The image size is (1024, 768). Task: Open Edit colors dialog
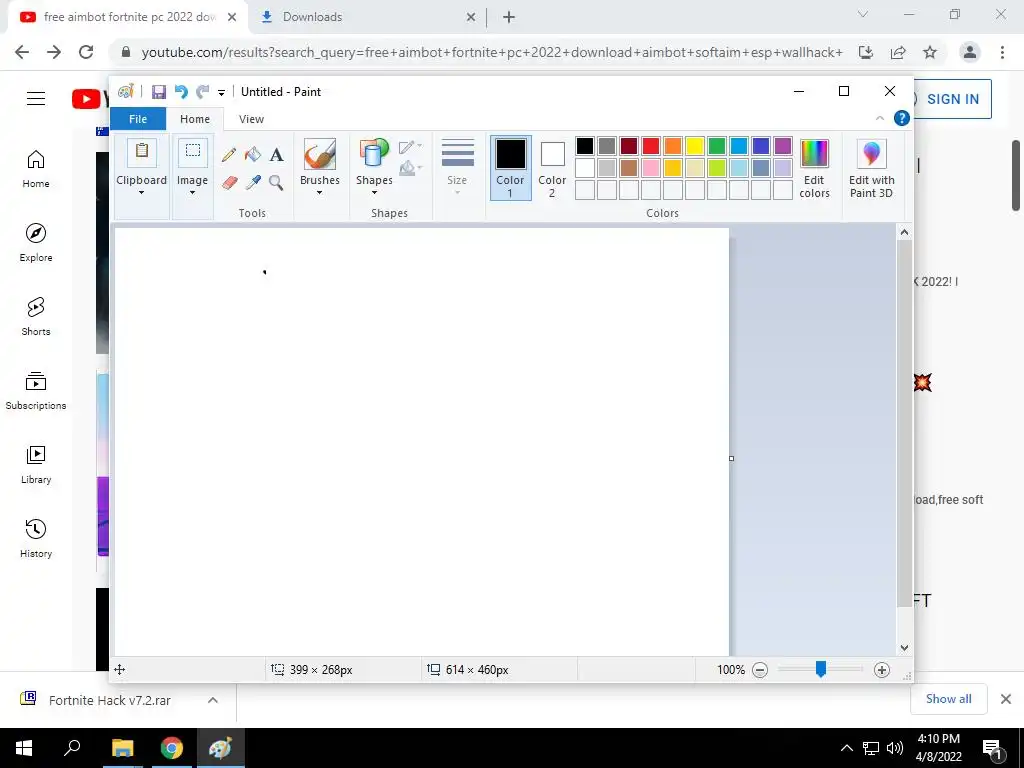click(814, 168)
